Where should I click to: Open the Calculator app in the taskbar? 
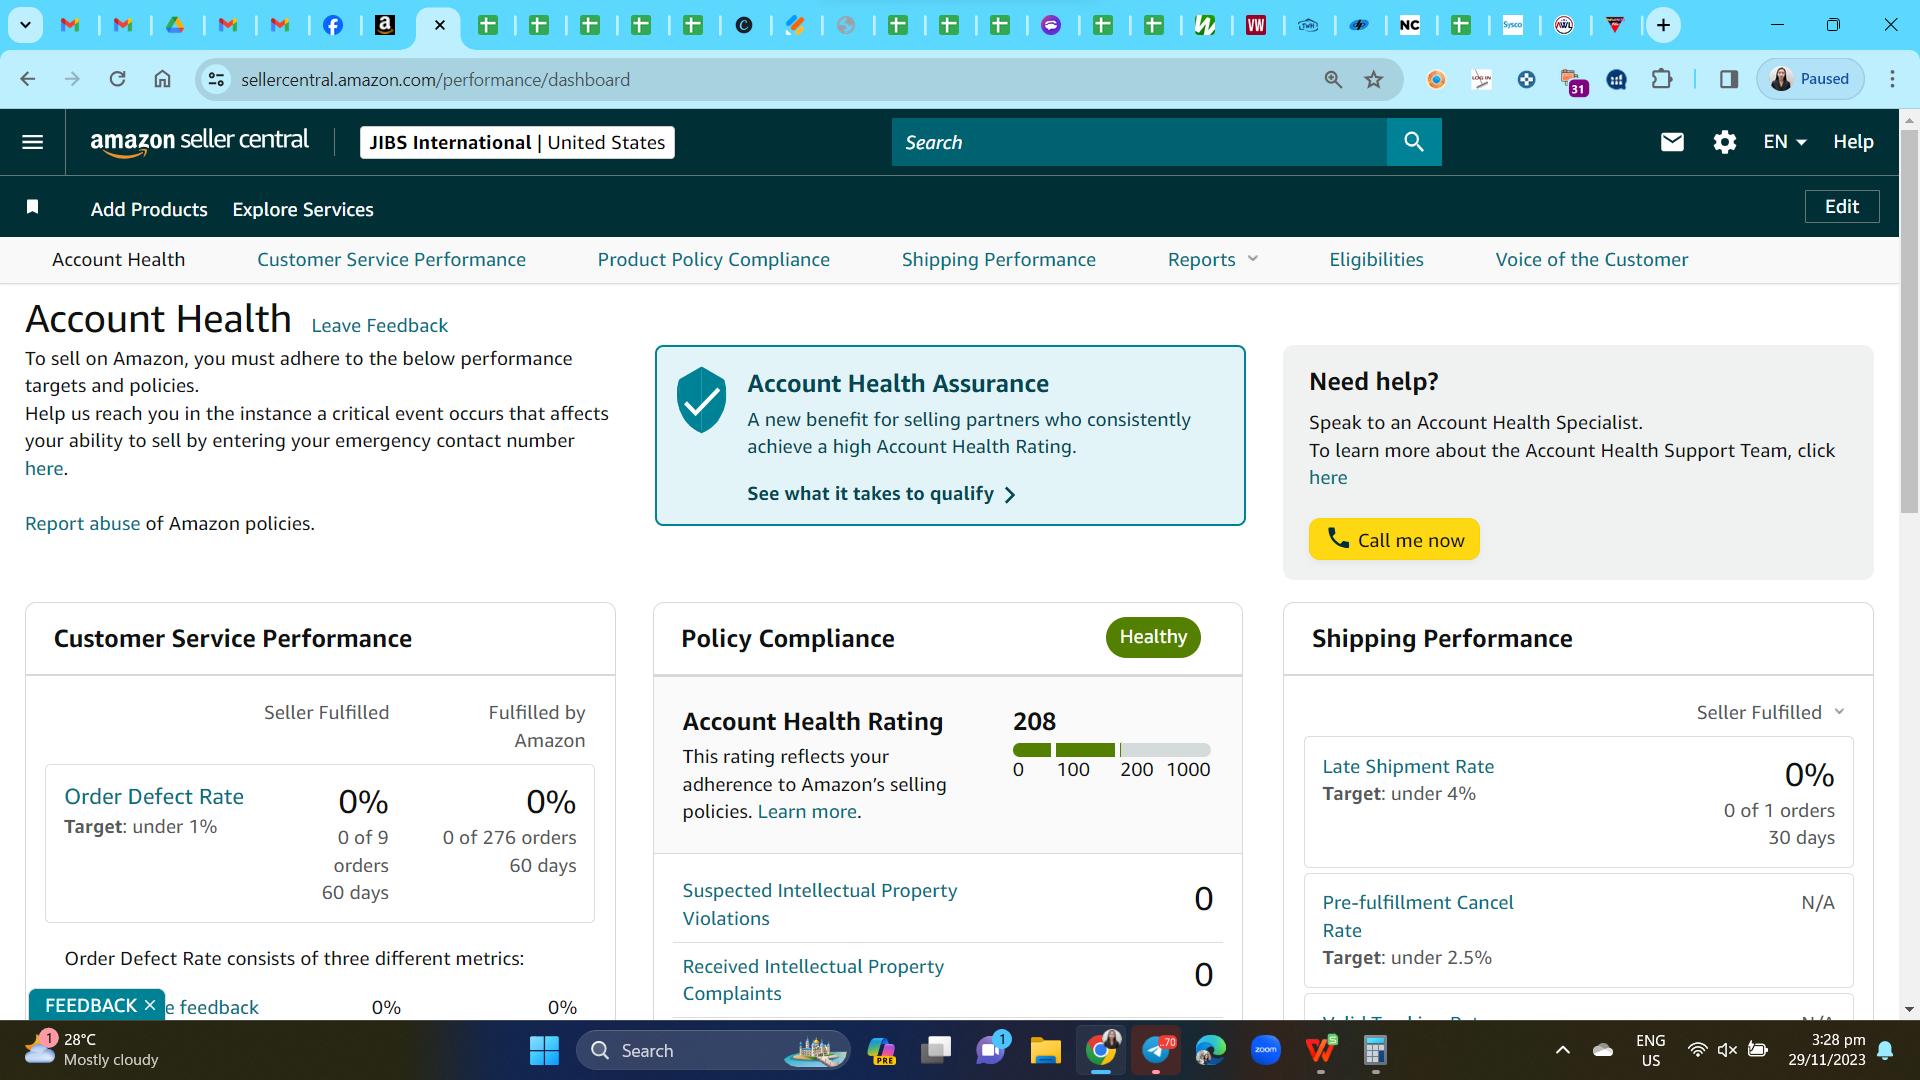click(1375, 1050)
